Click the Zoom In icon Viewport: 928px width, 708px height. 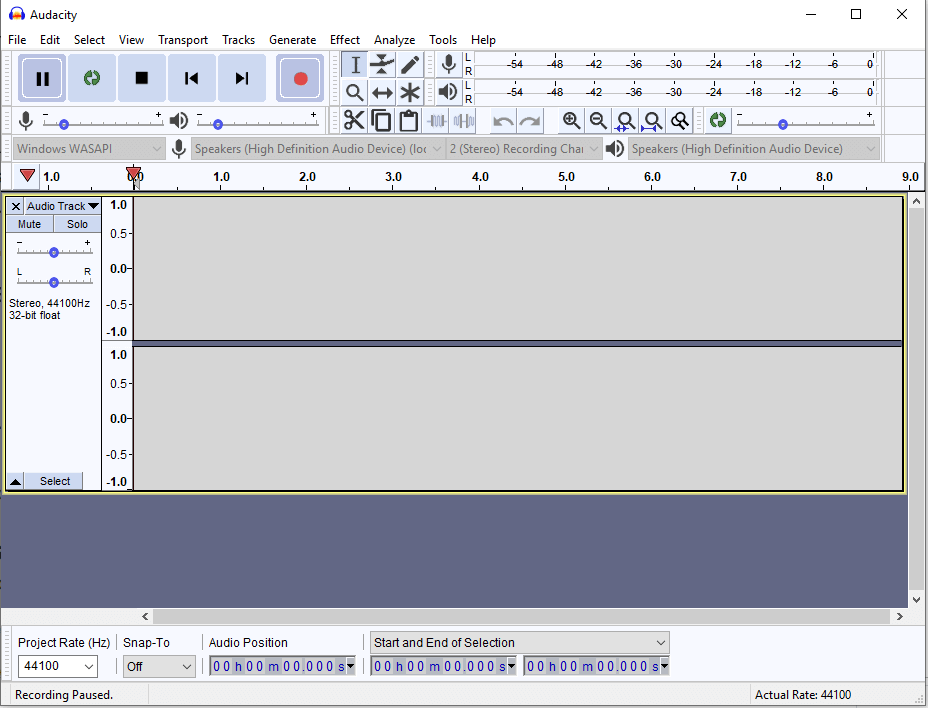pos(571,121)
